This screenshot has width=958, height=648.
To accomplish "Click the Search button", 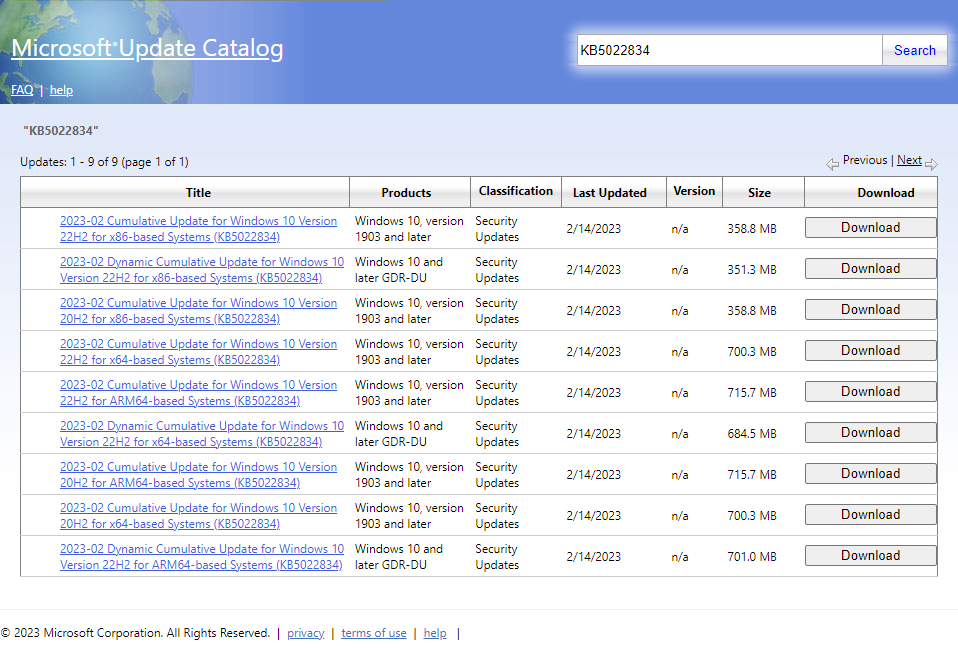I will pyautogui.click(x=915, y=50).
